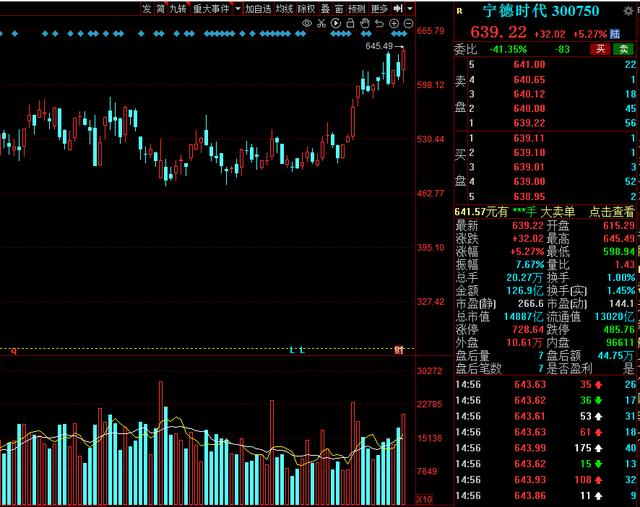Click the X10 volume scale label
This screenshot has width=640, height=507.
pos(424,499)
